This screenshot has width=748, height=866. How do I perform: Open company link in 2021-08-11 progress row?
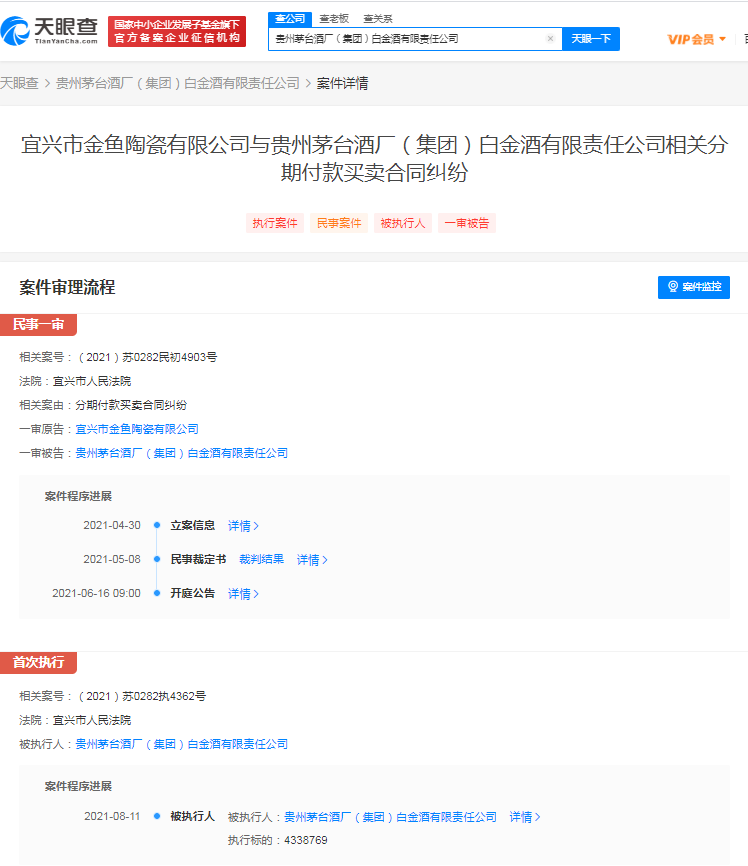391,817
